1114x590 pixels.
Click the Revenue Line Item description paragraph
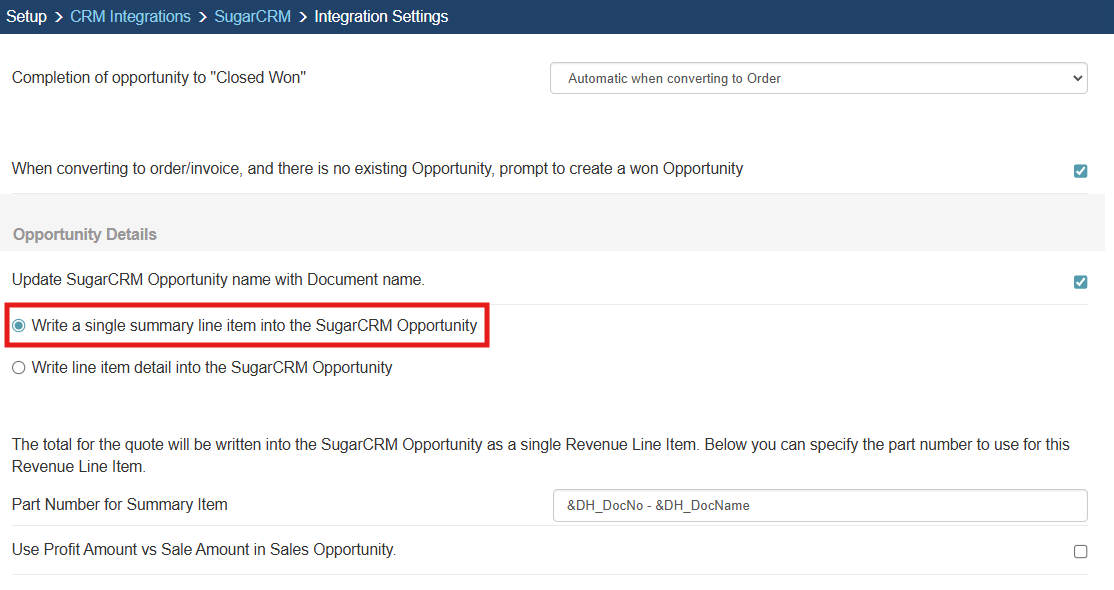point(540,455)
